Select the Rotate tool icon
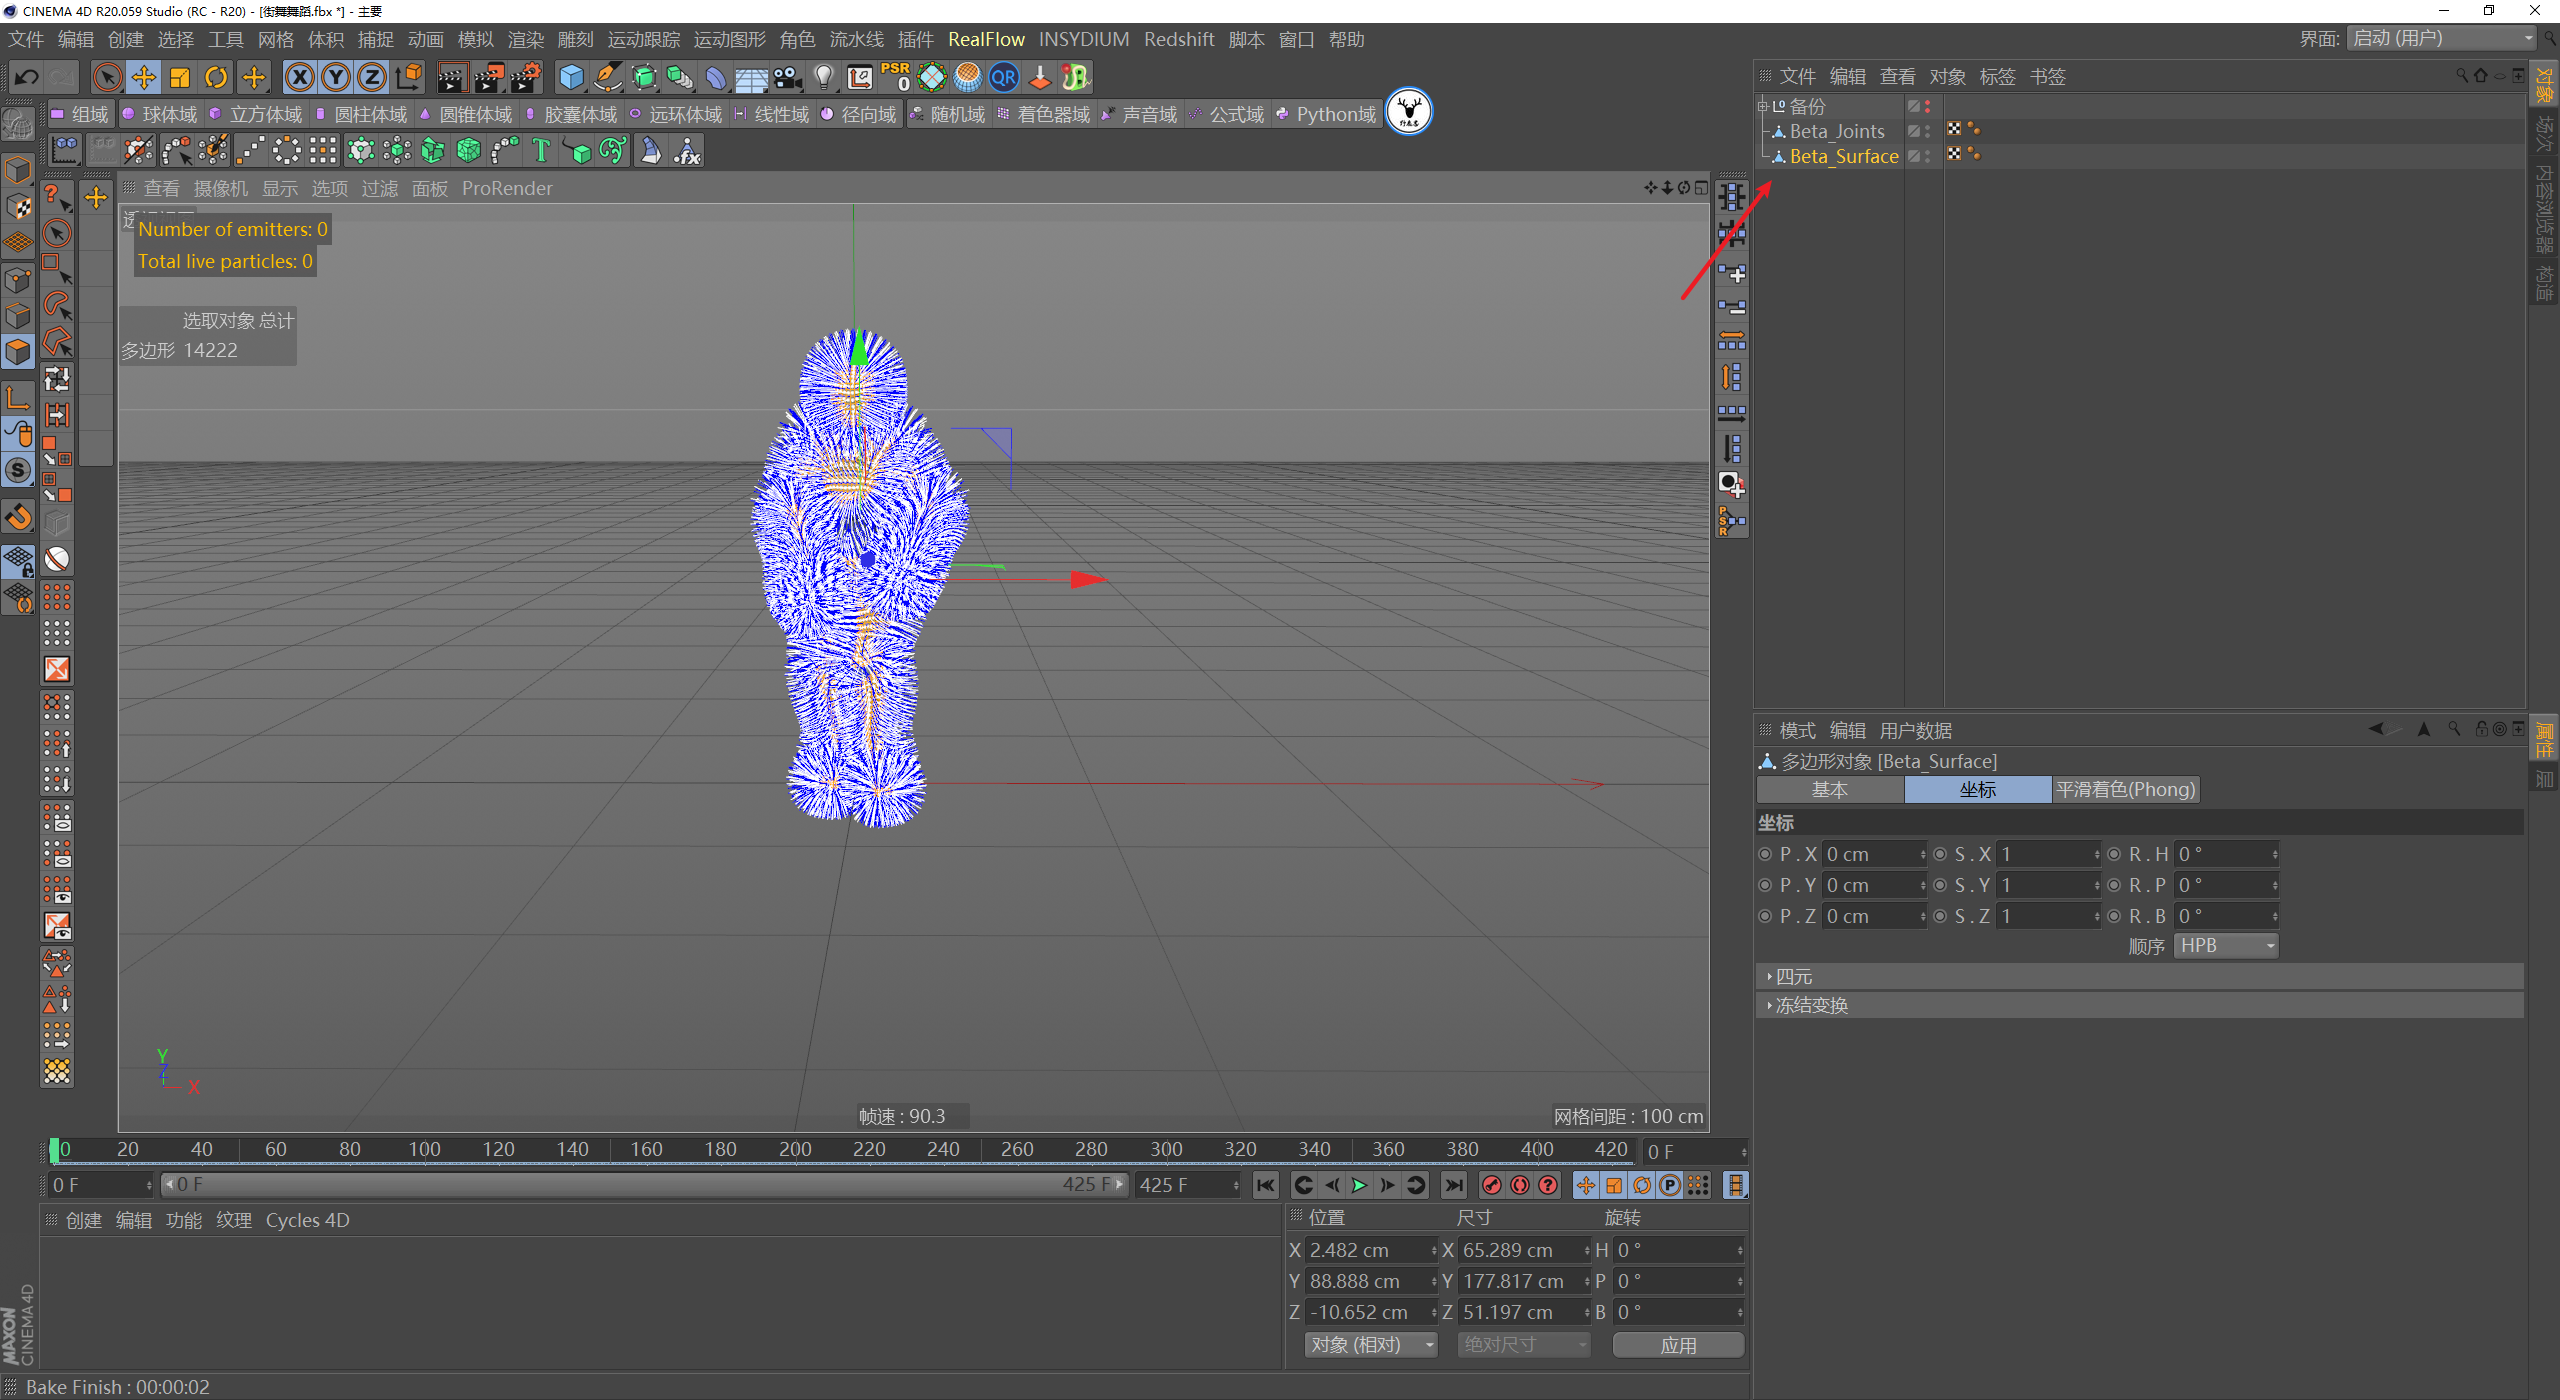This screenshot has width=2560, height=1400. click(x=216, y=77)
